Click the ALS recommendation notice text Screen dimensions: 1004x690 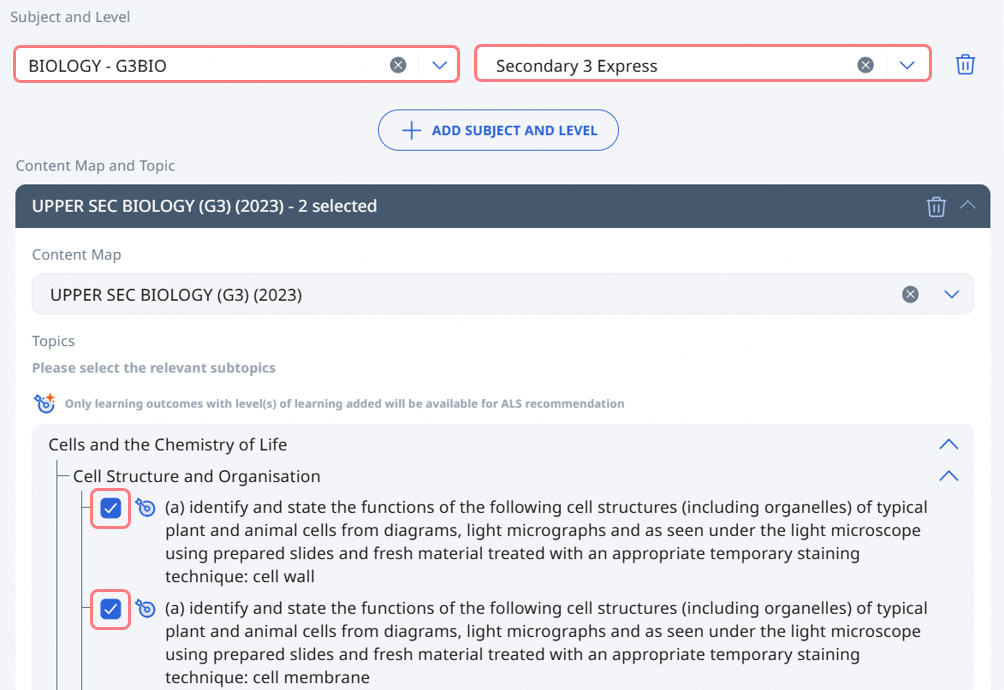tap(344, 404)
